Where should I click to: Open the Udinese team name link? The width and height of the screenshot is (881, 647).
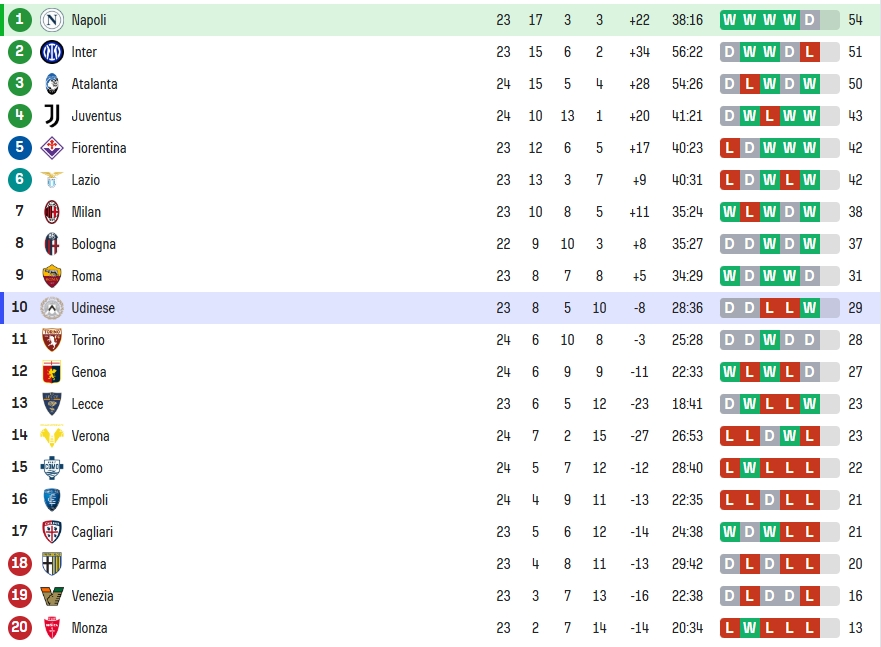click(x=93, y=308)
